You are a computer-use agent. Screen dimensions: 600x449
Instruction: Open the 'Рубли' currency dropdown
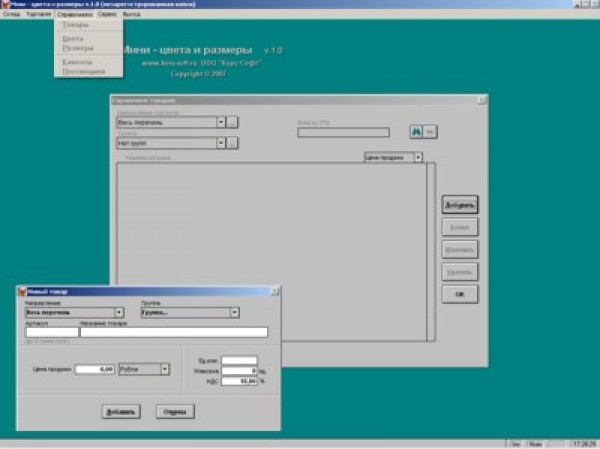click(165, 369)
